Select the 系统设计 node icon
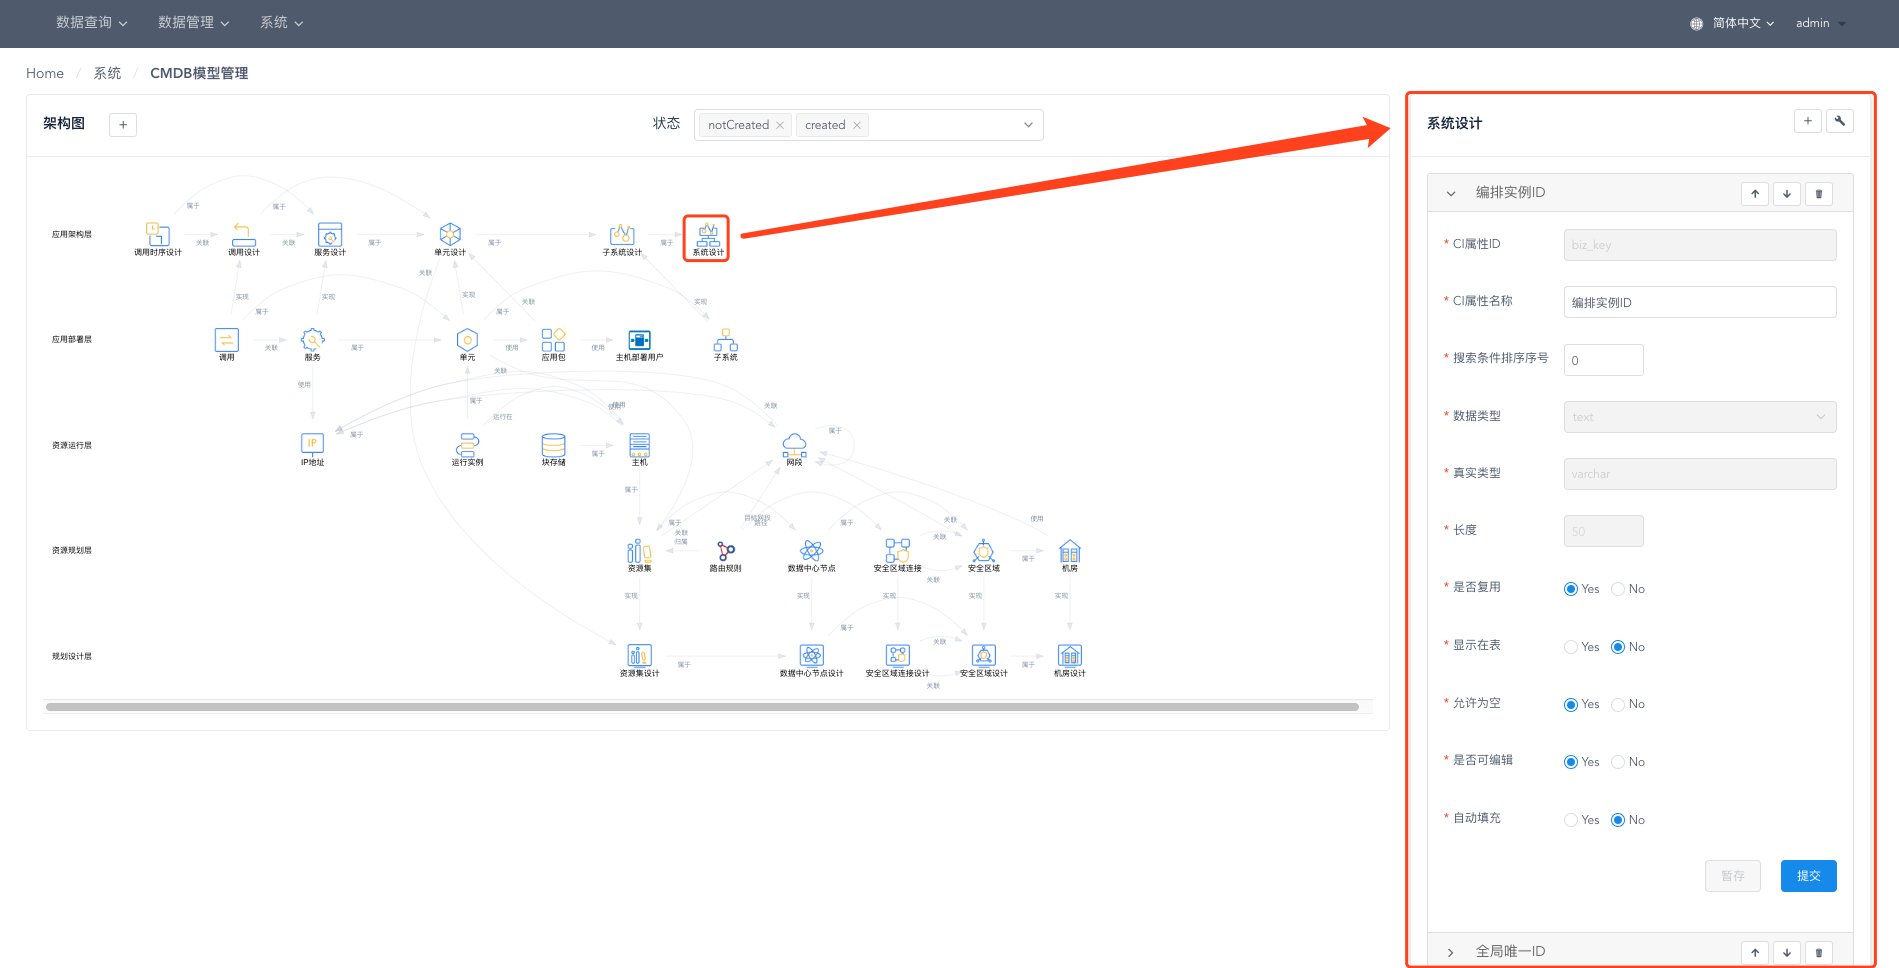The image size is (1899, 968). [708, 234]
